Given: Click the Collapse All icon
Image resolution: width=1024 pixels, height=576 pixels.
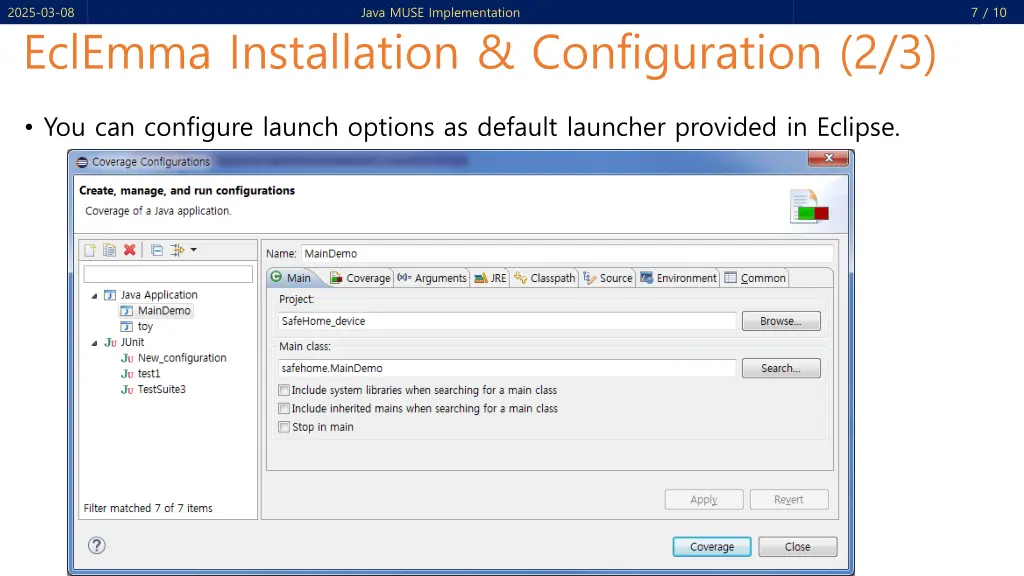Looking at the screenshot, I should (x=157, y=250).
